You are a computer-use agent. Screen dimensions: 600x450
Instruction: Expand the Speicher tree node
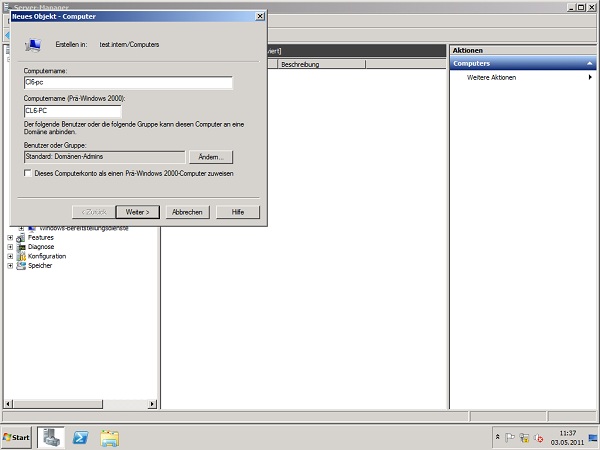coord(10,266)
